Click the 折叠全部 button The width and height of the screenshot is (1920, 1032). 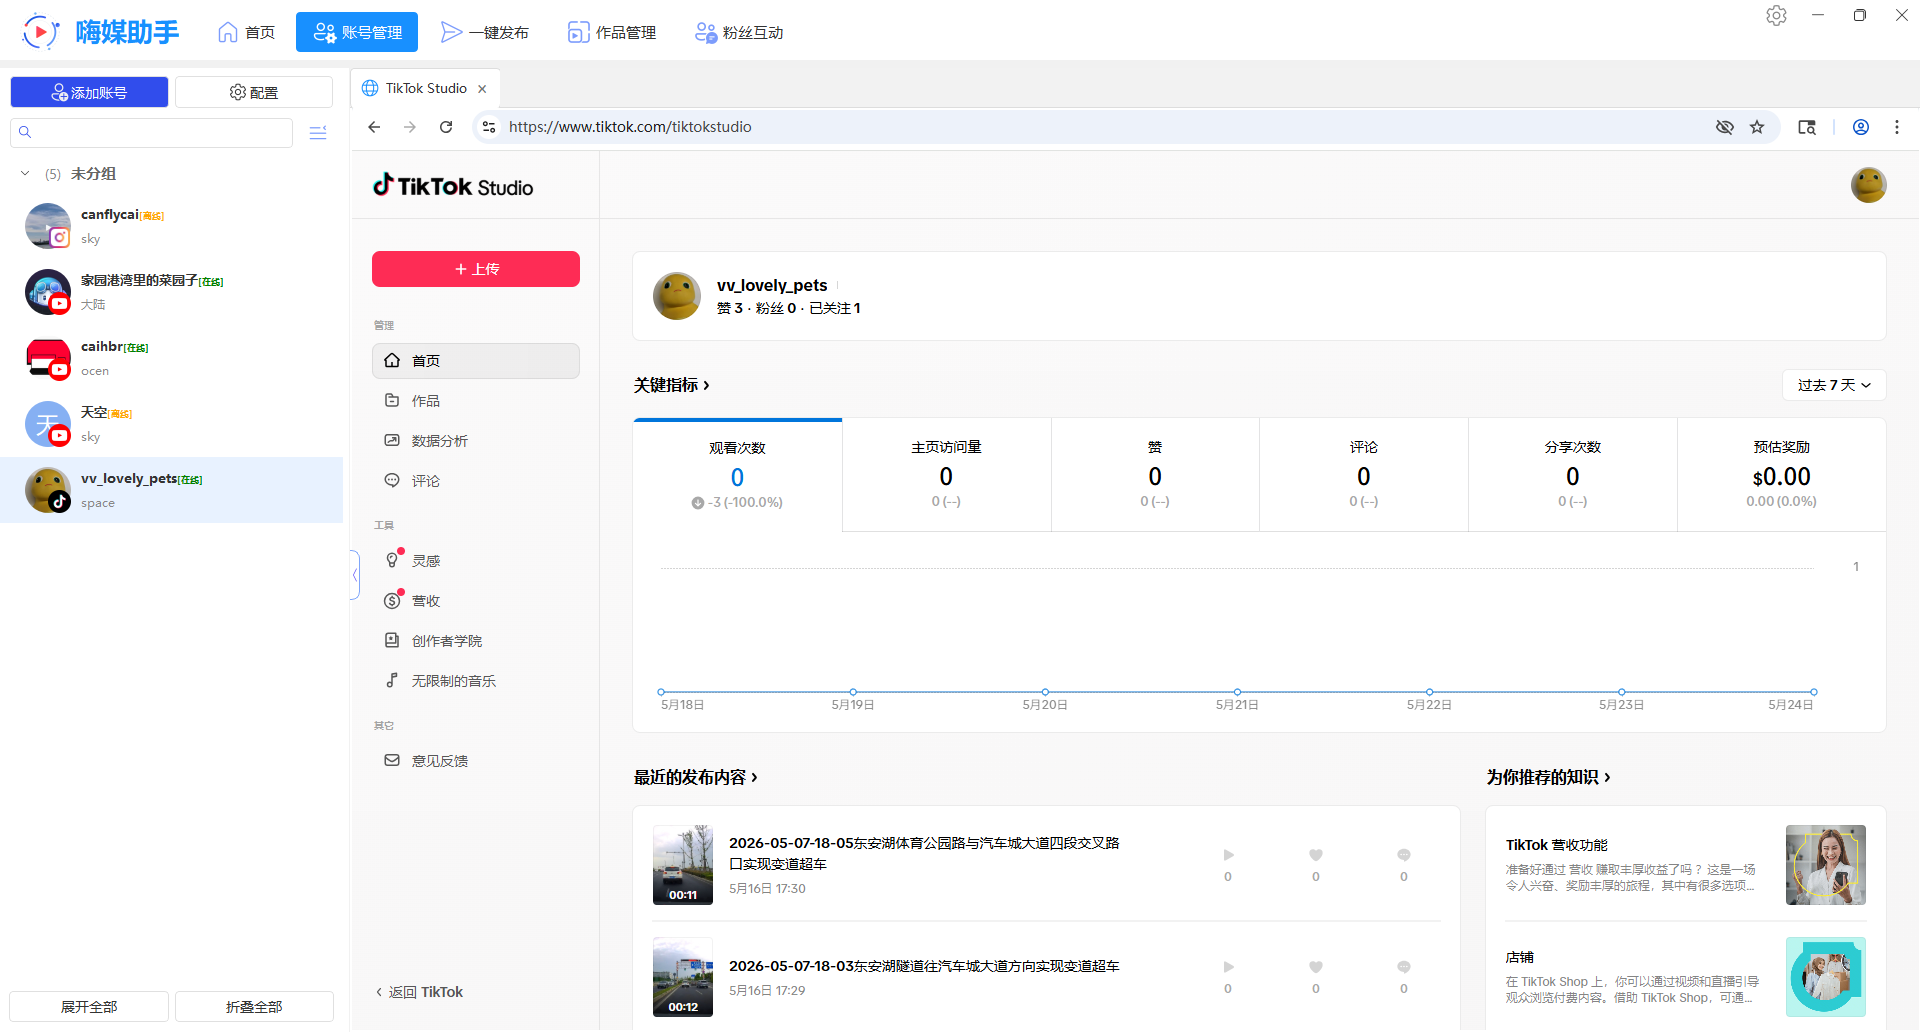[254, 1006]
